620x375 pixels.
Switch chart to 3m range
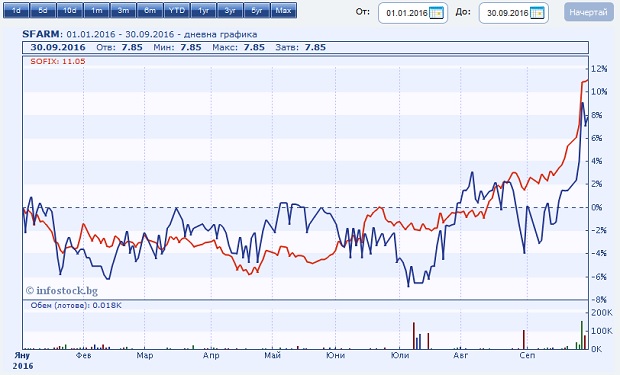point(123,11)
